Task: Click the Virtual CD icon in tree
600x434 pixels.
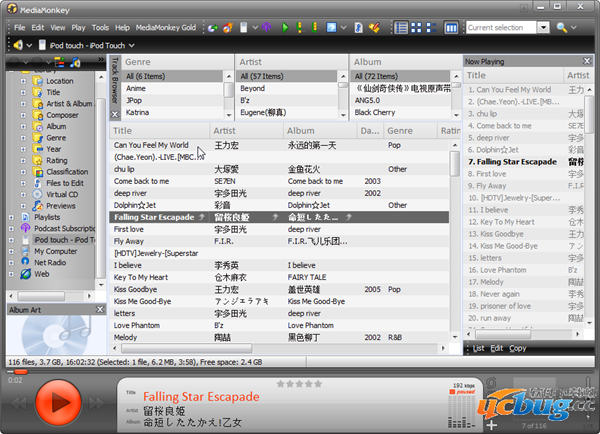Action: point(37,194)
